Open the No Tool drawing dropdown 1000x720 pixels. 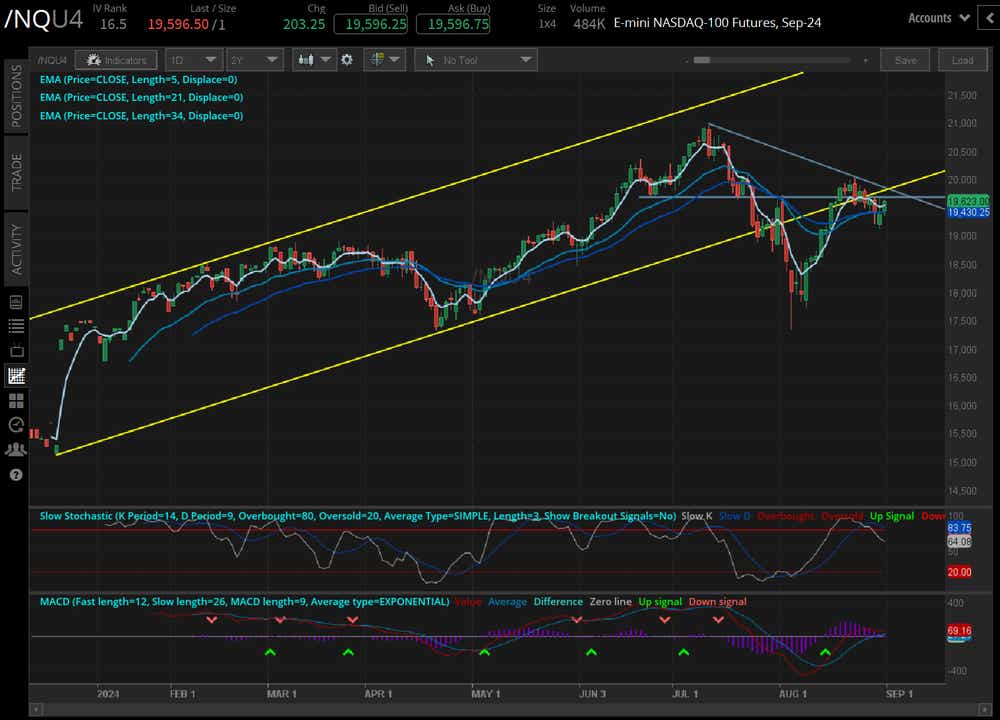475,59
